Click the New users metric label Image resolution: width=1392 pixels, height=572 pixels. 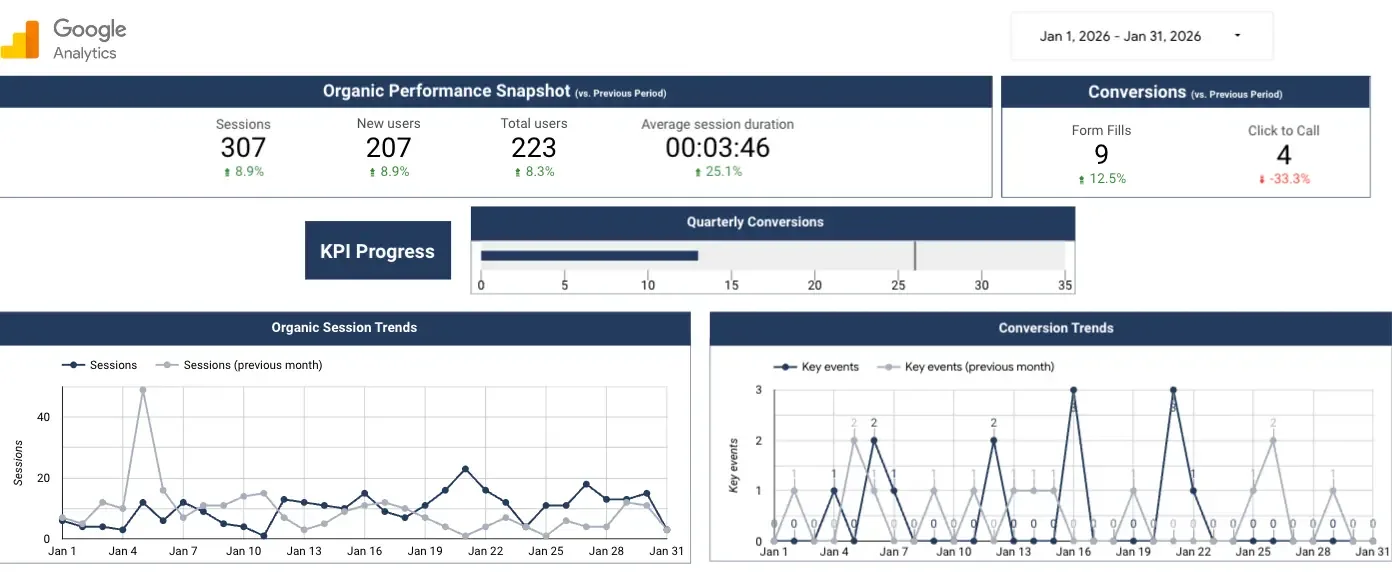(x=388, y=123)
